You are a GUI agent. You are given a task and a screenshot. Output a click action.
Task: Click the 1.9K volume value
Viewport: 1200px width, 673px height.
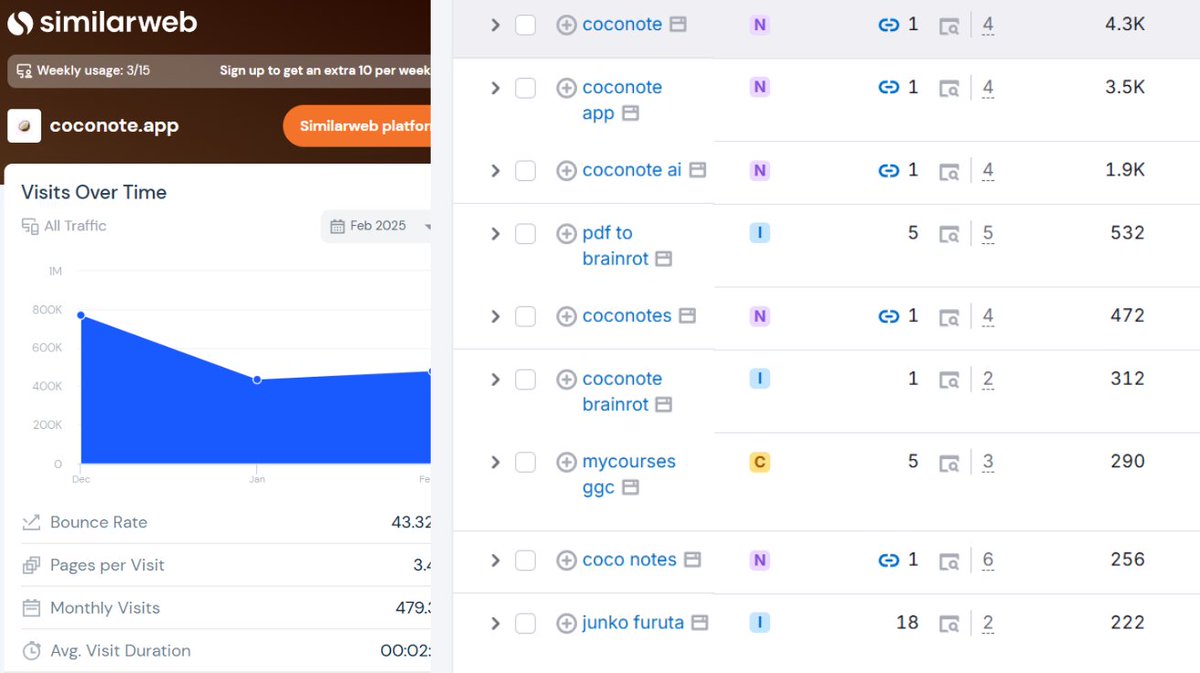coord(1125,170)
